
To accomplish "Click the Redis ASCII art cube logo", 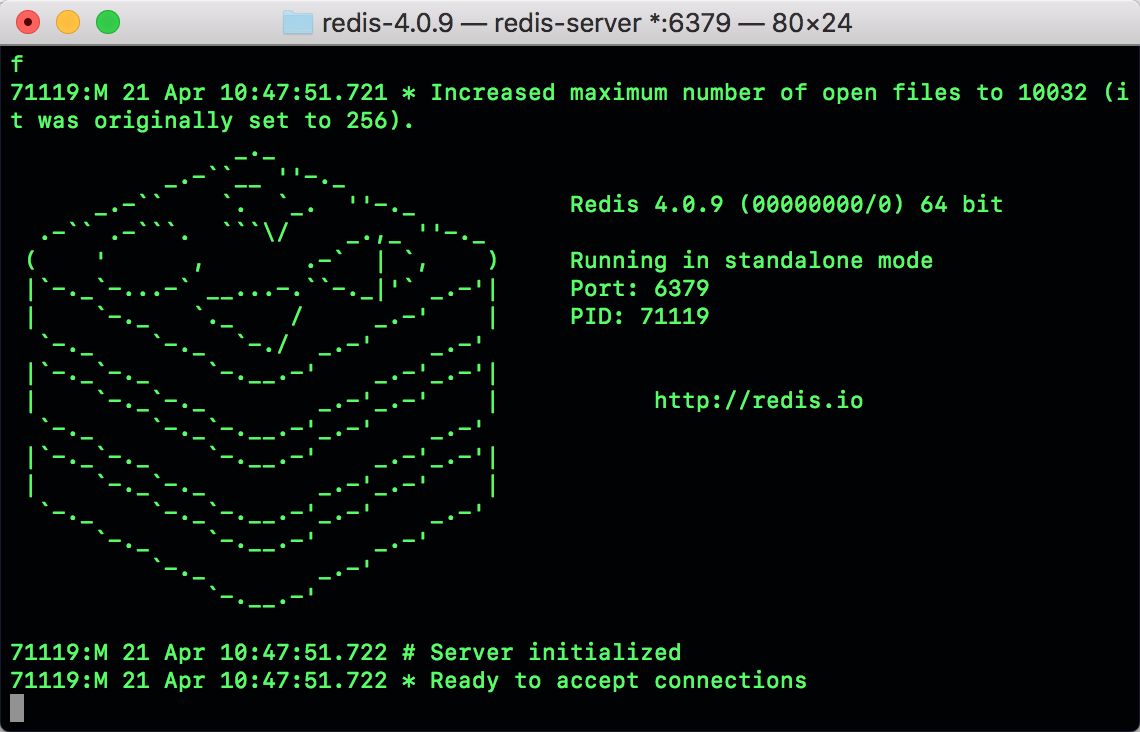I will point(260,380).
